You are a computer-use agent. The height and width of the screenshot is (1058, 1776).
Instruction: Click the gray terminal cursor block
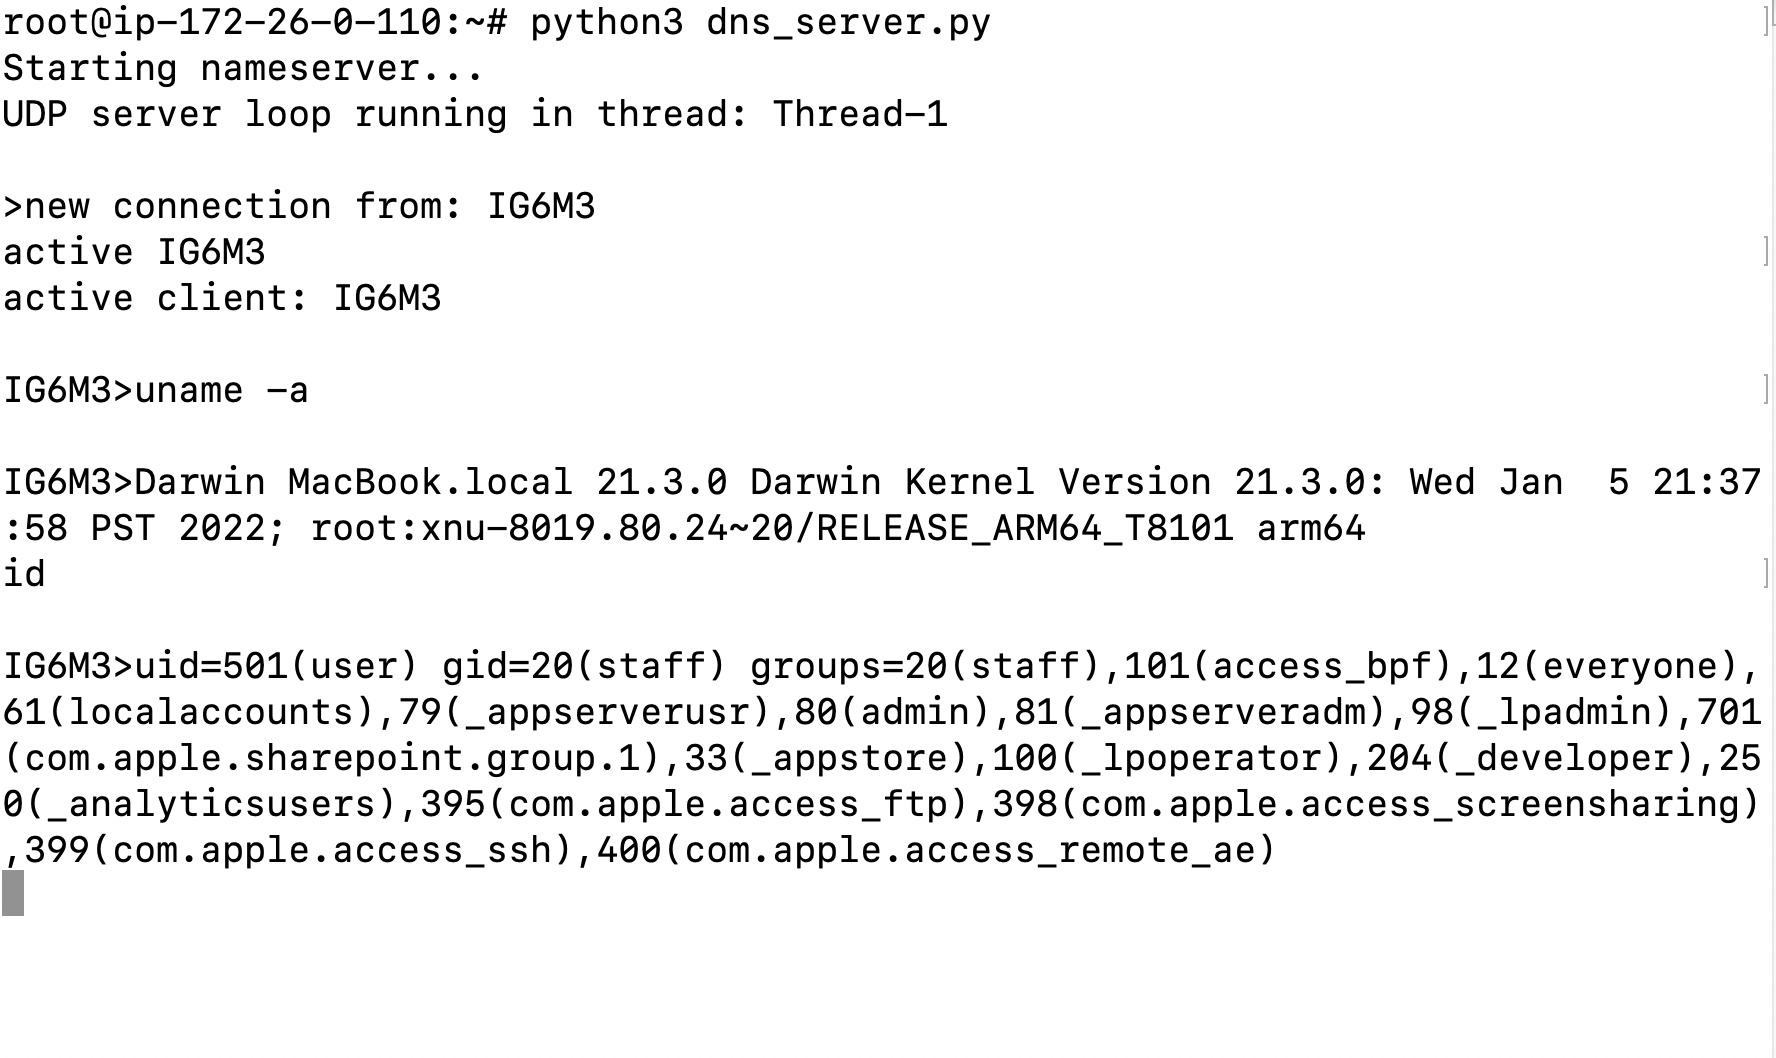click(13, 893)
